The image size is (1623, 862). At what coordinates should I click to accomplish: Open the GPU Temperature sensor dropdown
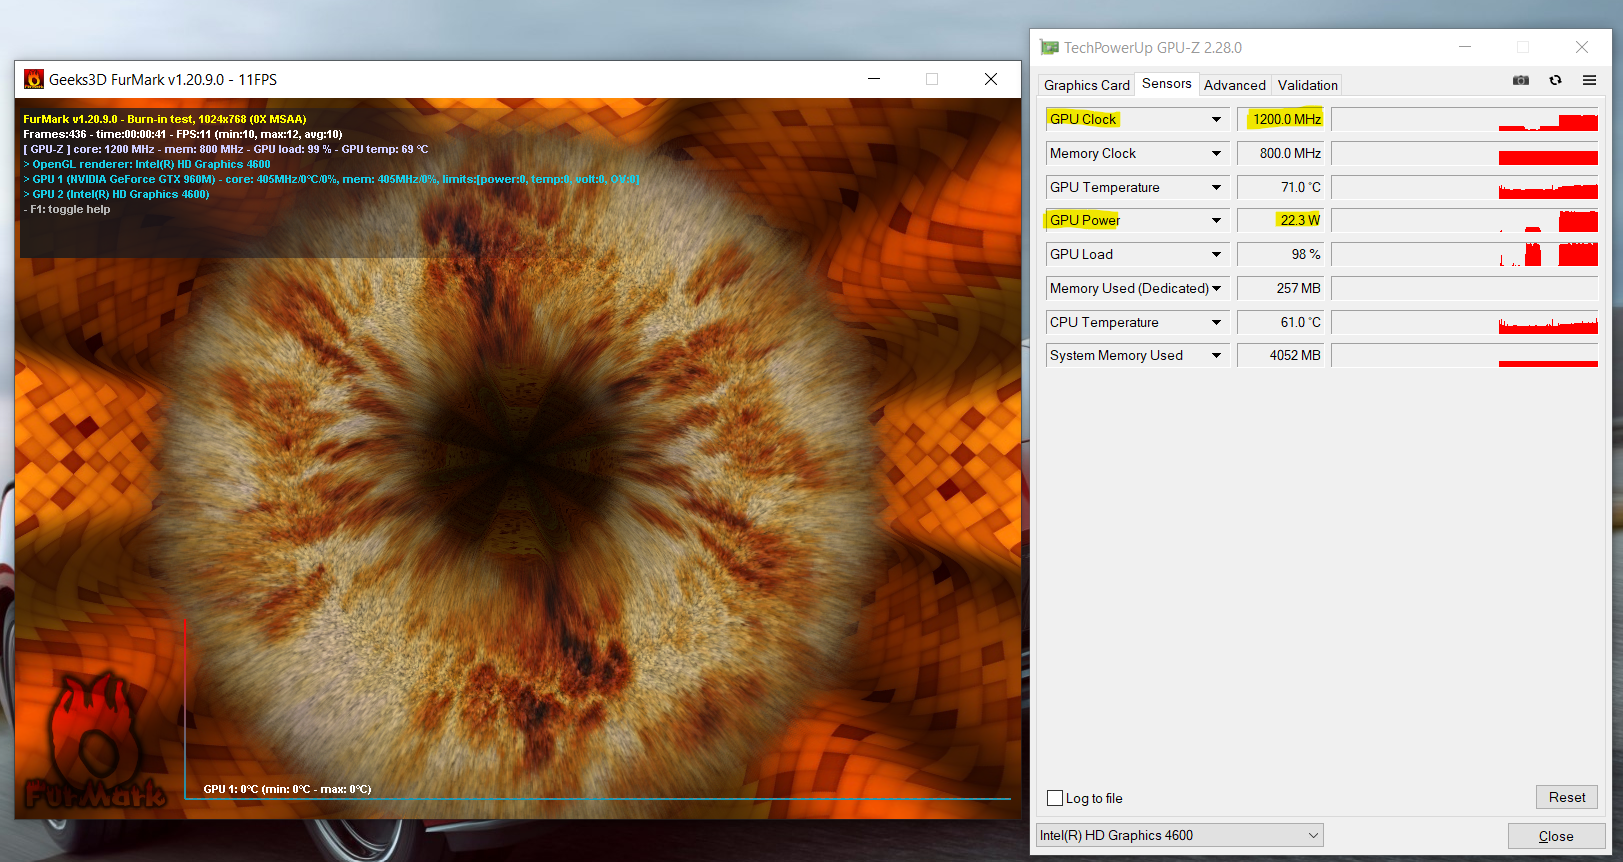(x=1216, y=187)
